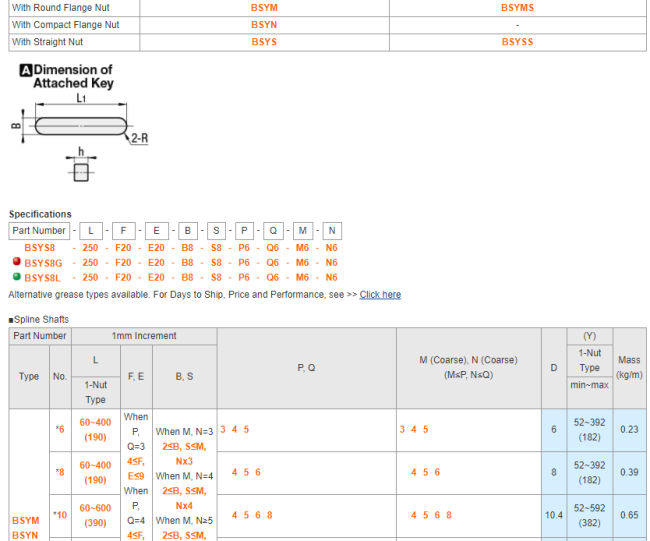
Task: Click the BSYSS part code
Action: (x=517, y=42)
